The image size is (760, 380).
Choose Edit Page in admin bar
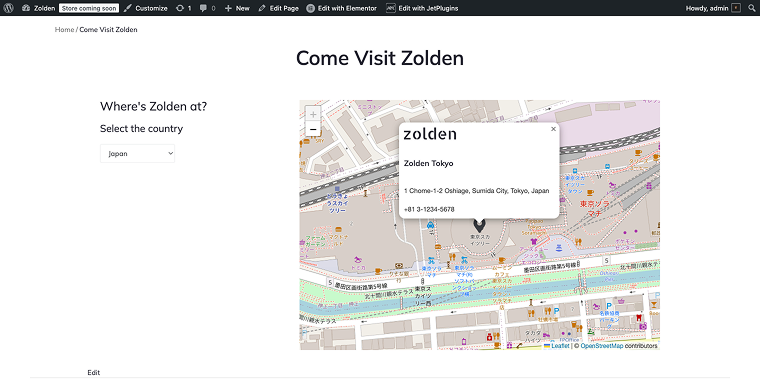[x=278, y=8]
